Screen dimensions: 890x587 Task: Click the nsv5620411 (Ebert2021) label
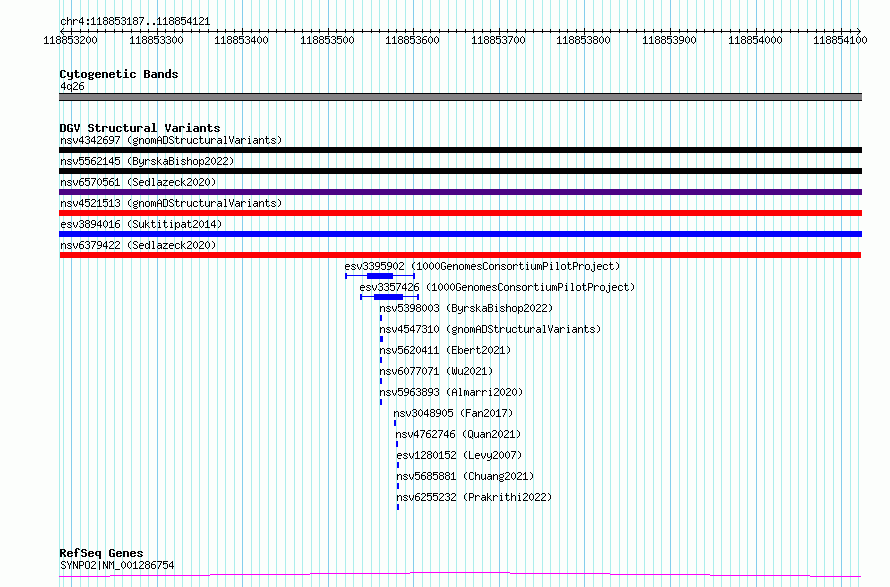445,350
